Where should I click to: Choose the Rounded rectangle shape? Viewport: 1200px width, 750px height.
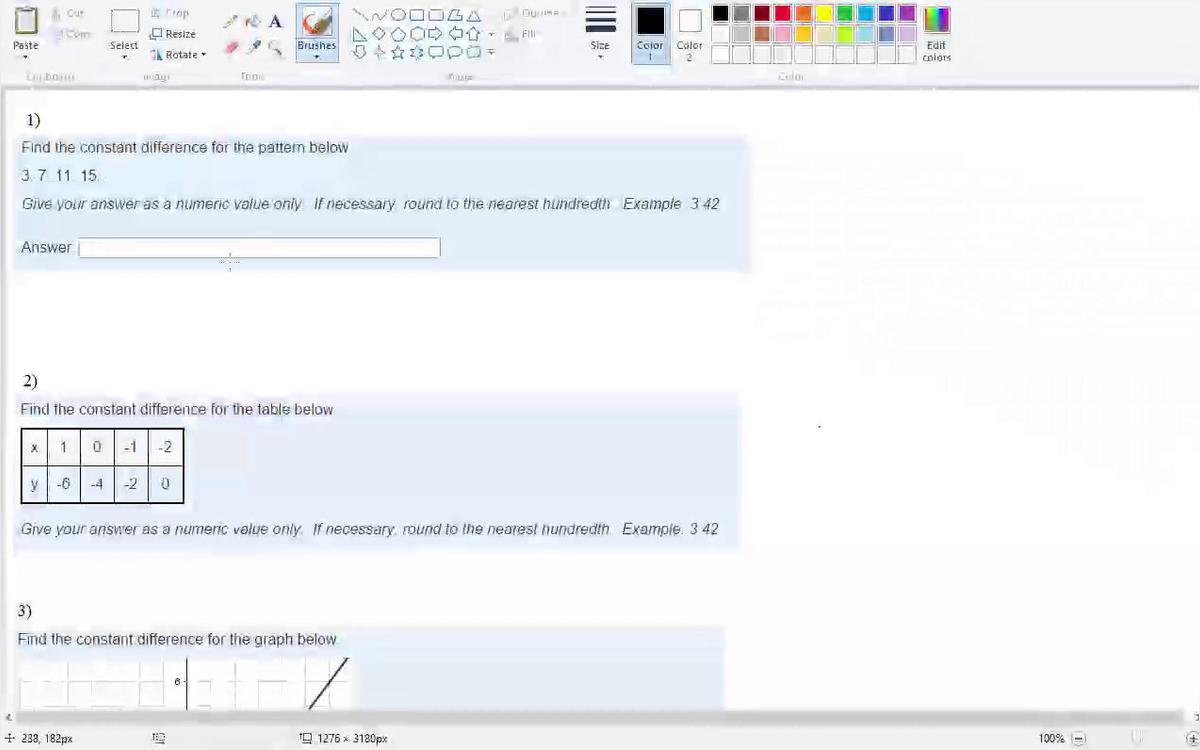[436, 15]
